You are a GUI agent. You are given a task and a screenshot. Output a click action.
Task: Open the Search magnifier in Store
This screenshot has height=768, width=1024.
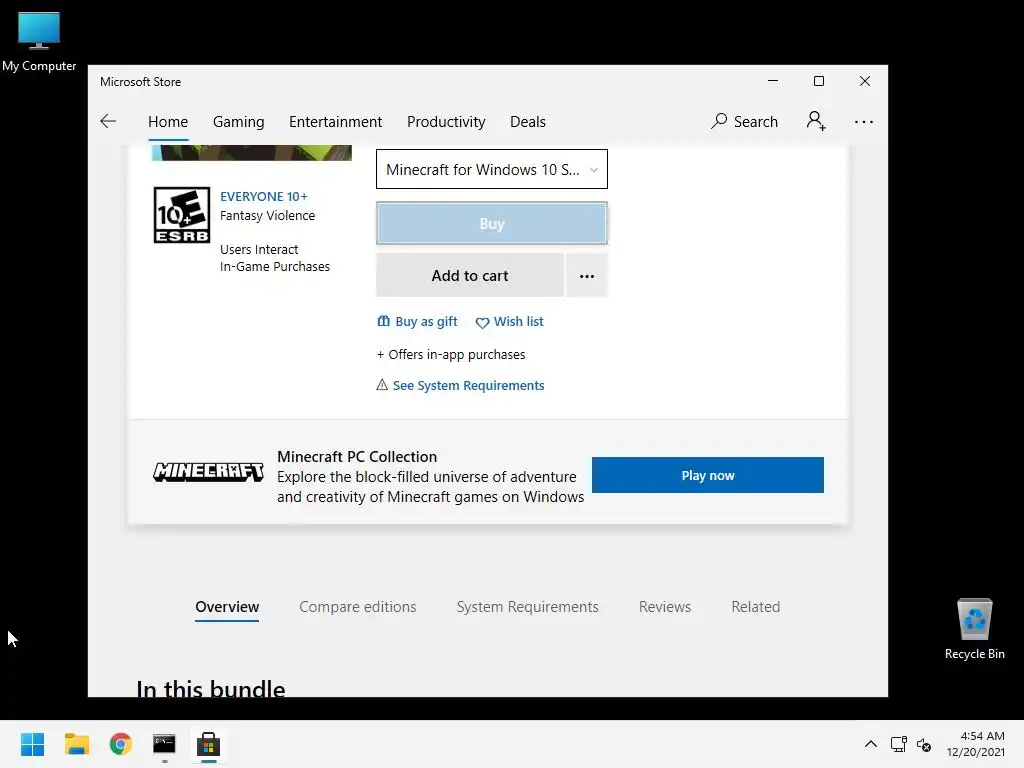[x=744, y=121]
